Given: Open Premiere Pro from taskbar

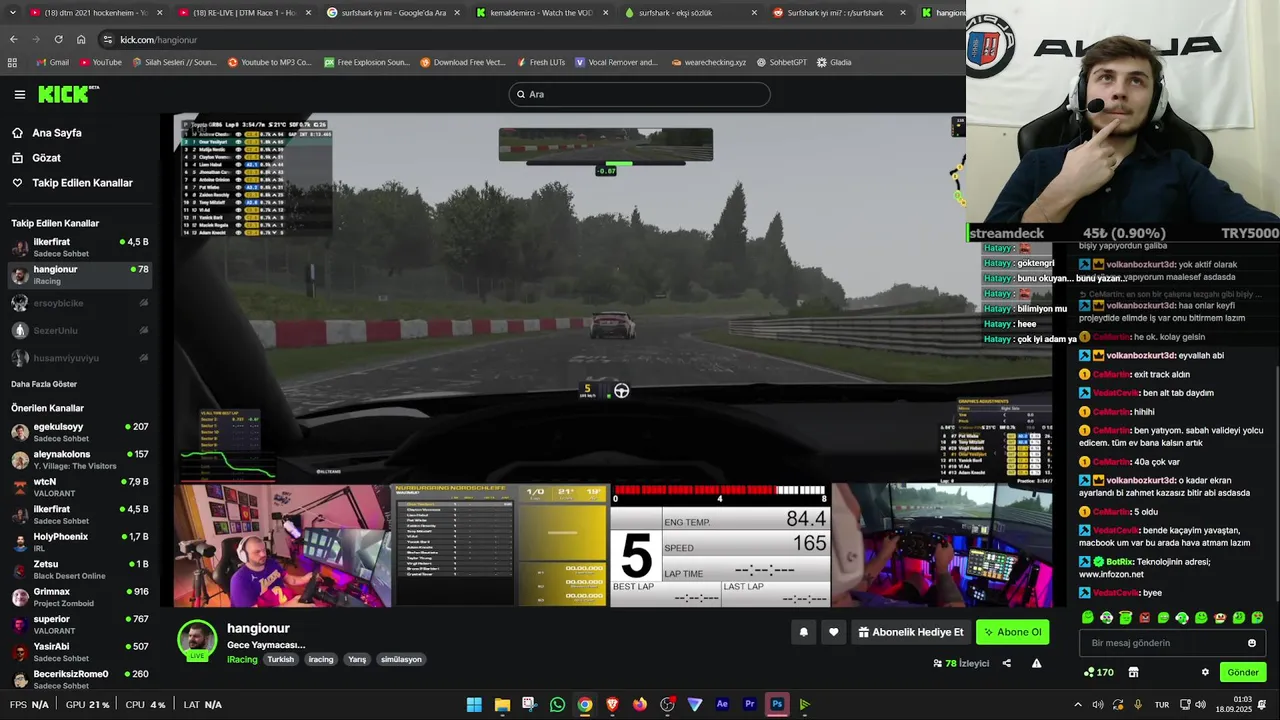Looking at the screenshot, I should pos(750,704).
